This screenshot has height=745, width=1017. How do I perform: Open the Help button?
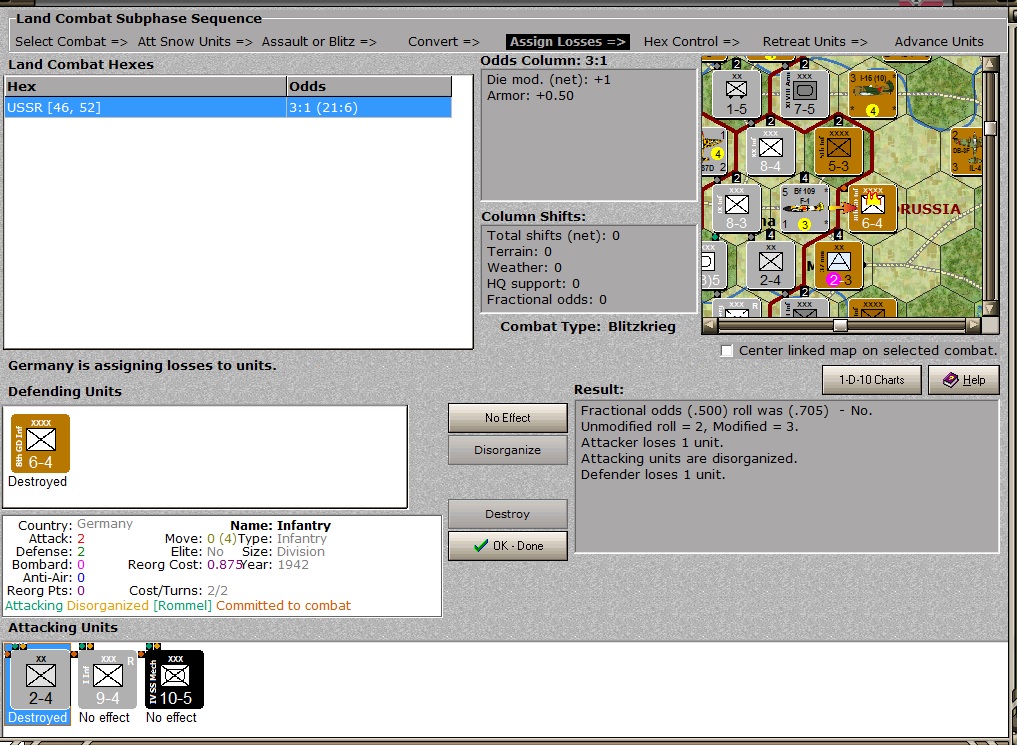tap(963, 380)
